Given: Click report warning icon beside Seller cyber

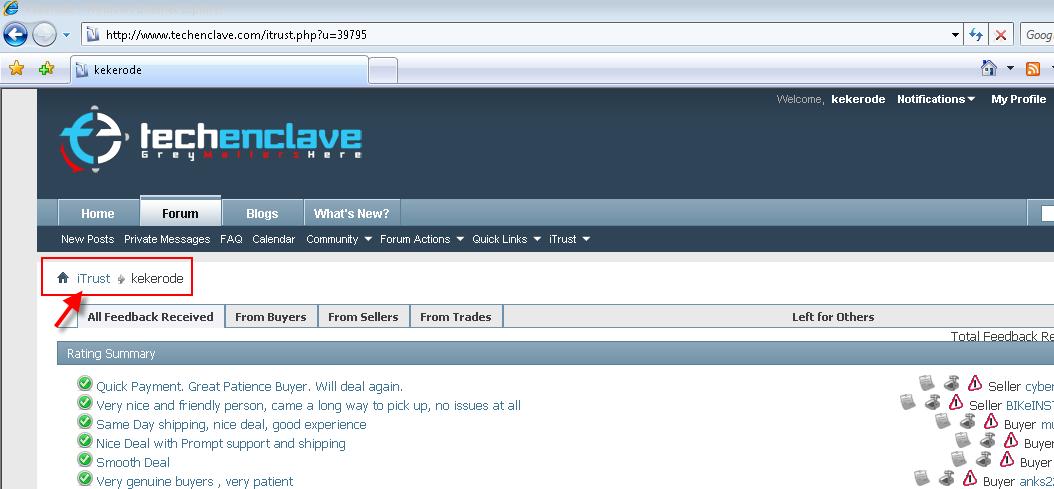Looking at the screenshot, I should pos(975,383).
